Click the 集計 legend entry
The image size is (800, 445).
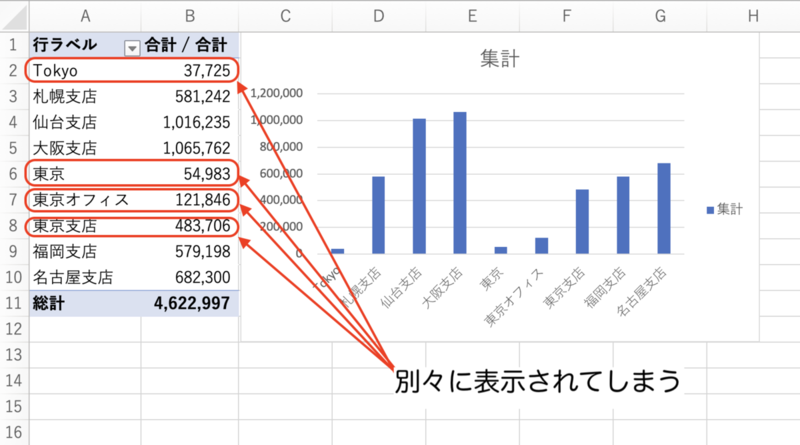(724, 209)
